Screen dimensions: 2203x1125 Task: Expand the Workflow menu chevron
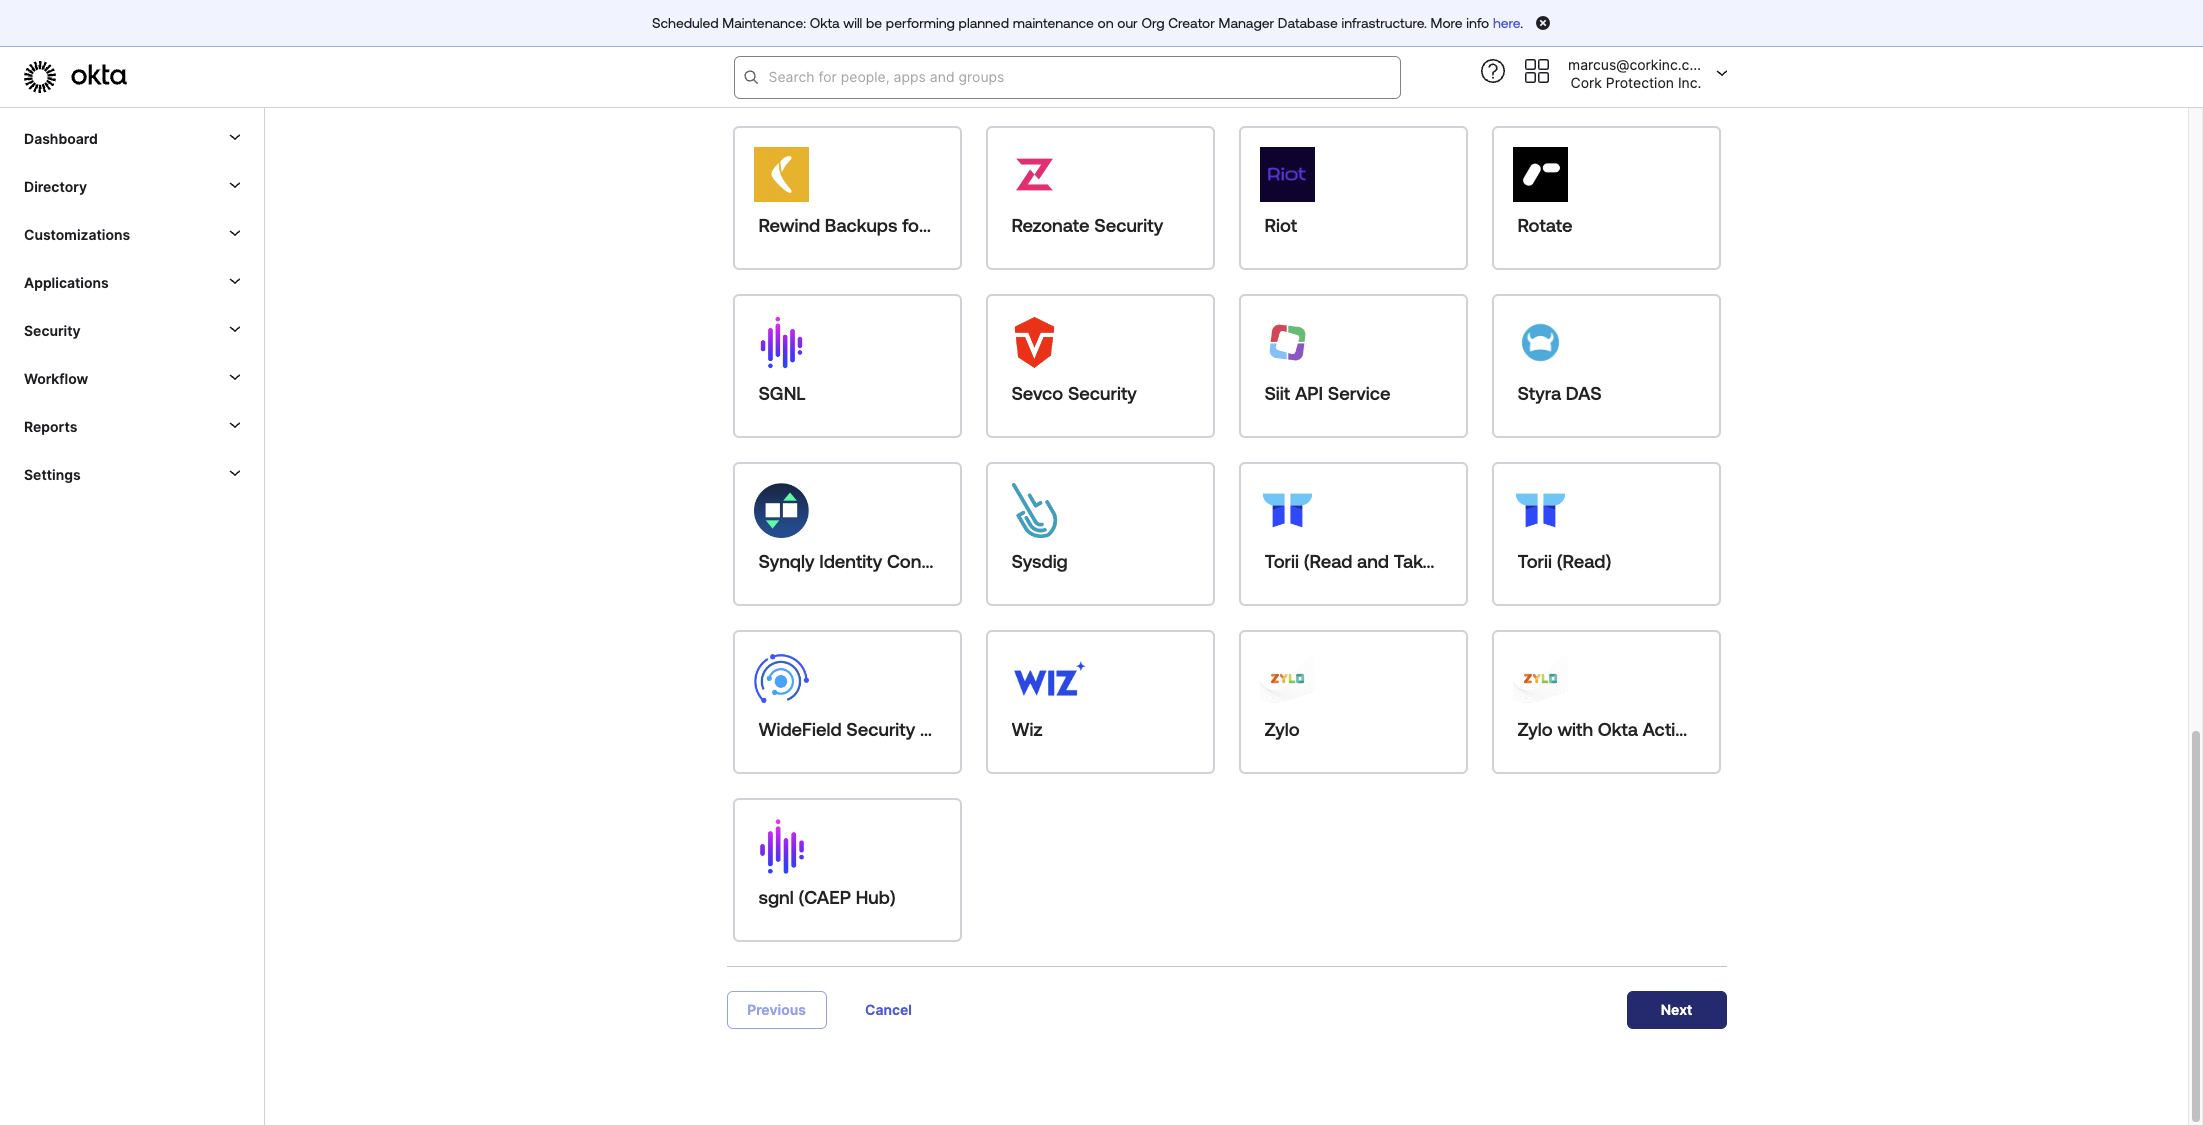point(235,378)
